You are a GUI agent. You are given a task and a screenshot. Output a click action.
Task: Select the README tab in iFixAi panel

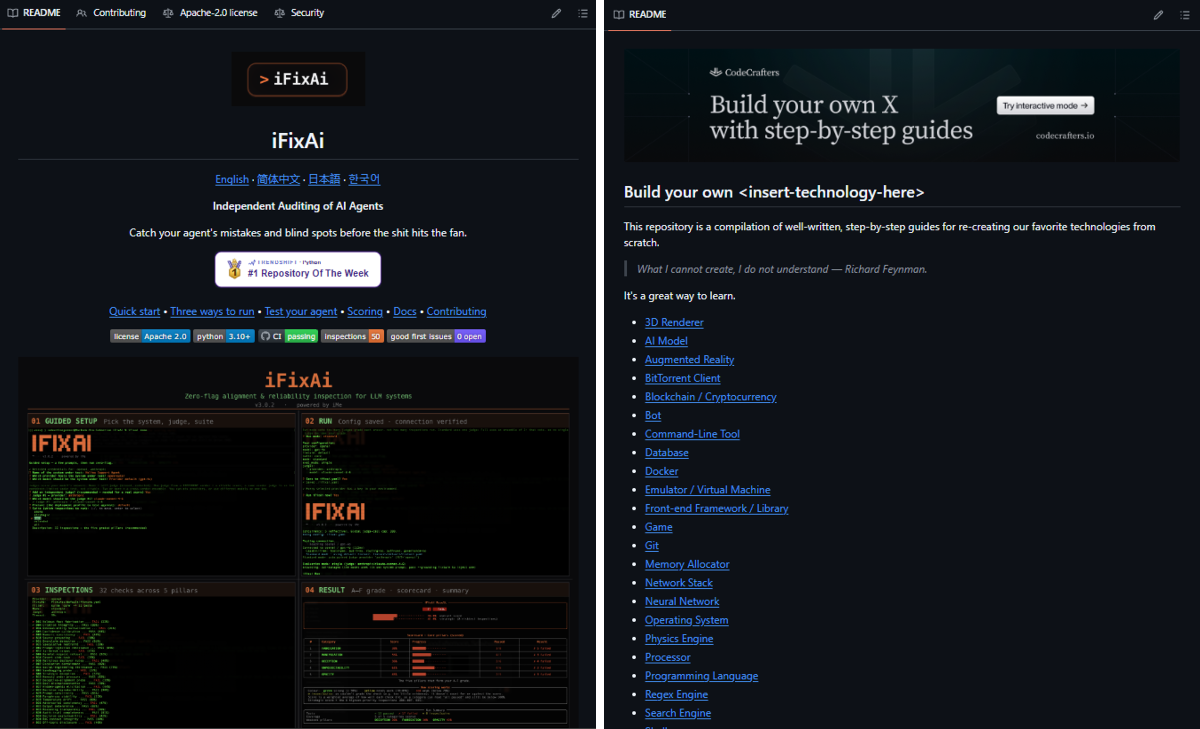coord(35,13)
